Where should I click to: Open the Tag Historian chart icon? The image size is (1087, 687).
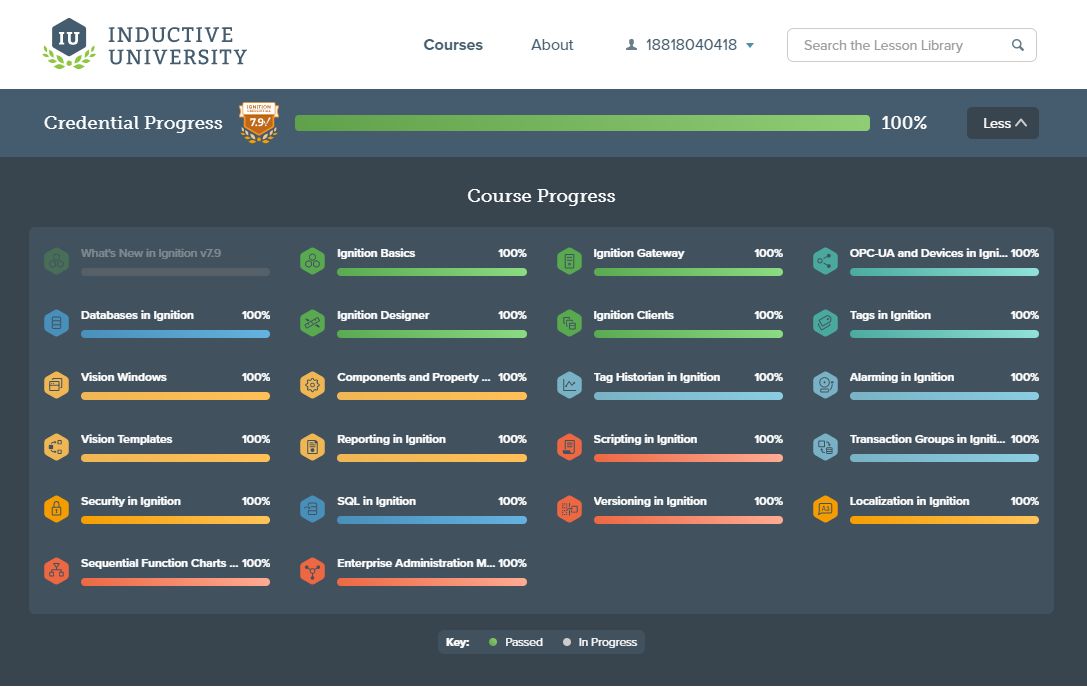click(x=569, y=385)
